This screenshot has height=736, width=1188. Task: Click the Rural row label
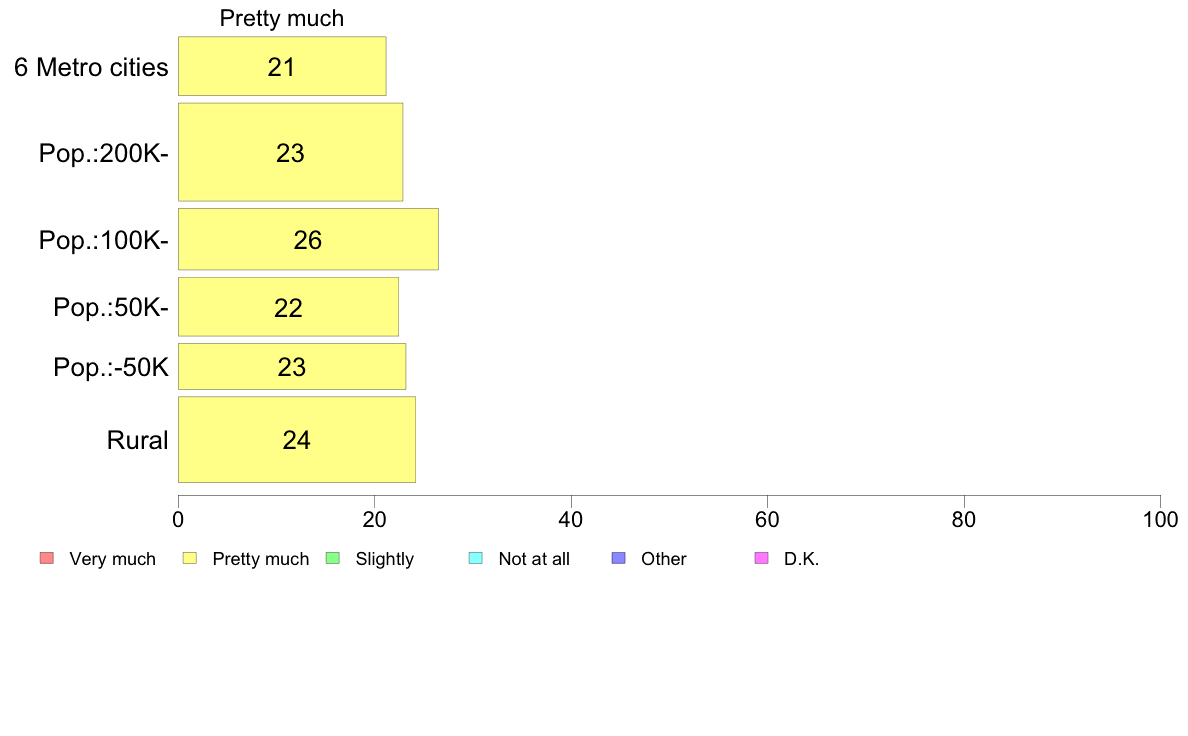coord(137,440)
